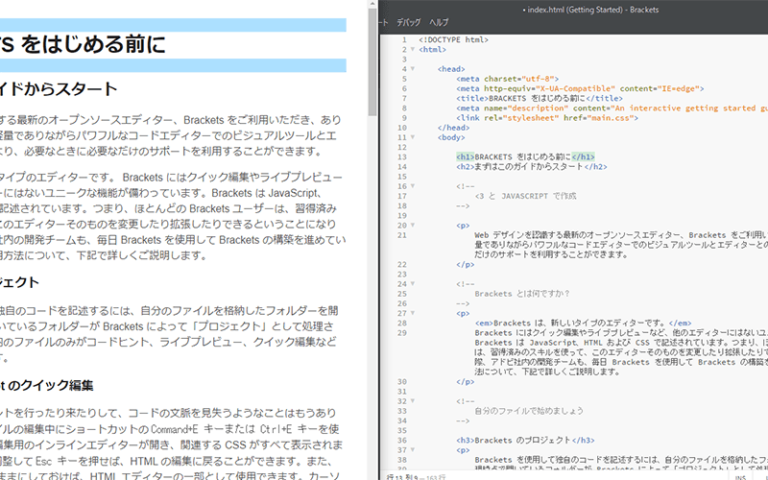Click the closing </p> tag on line 22
The width and height of the screenshot is (768, 480).
coord(465,264)
